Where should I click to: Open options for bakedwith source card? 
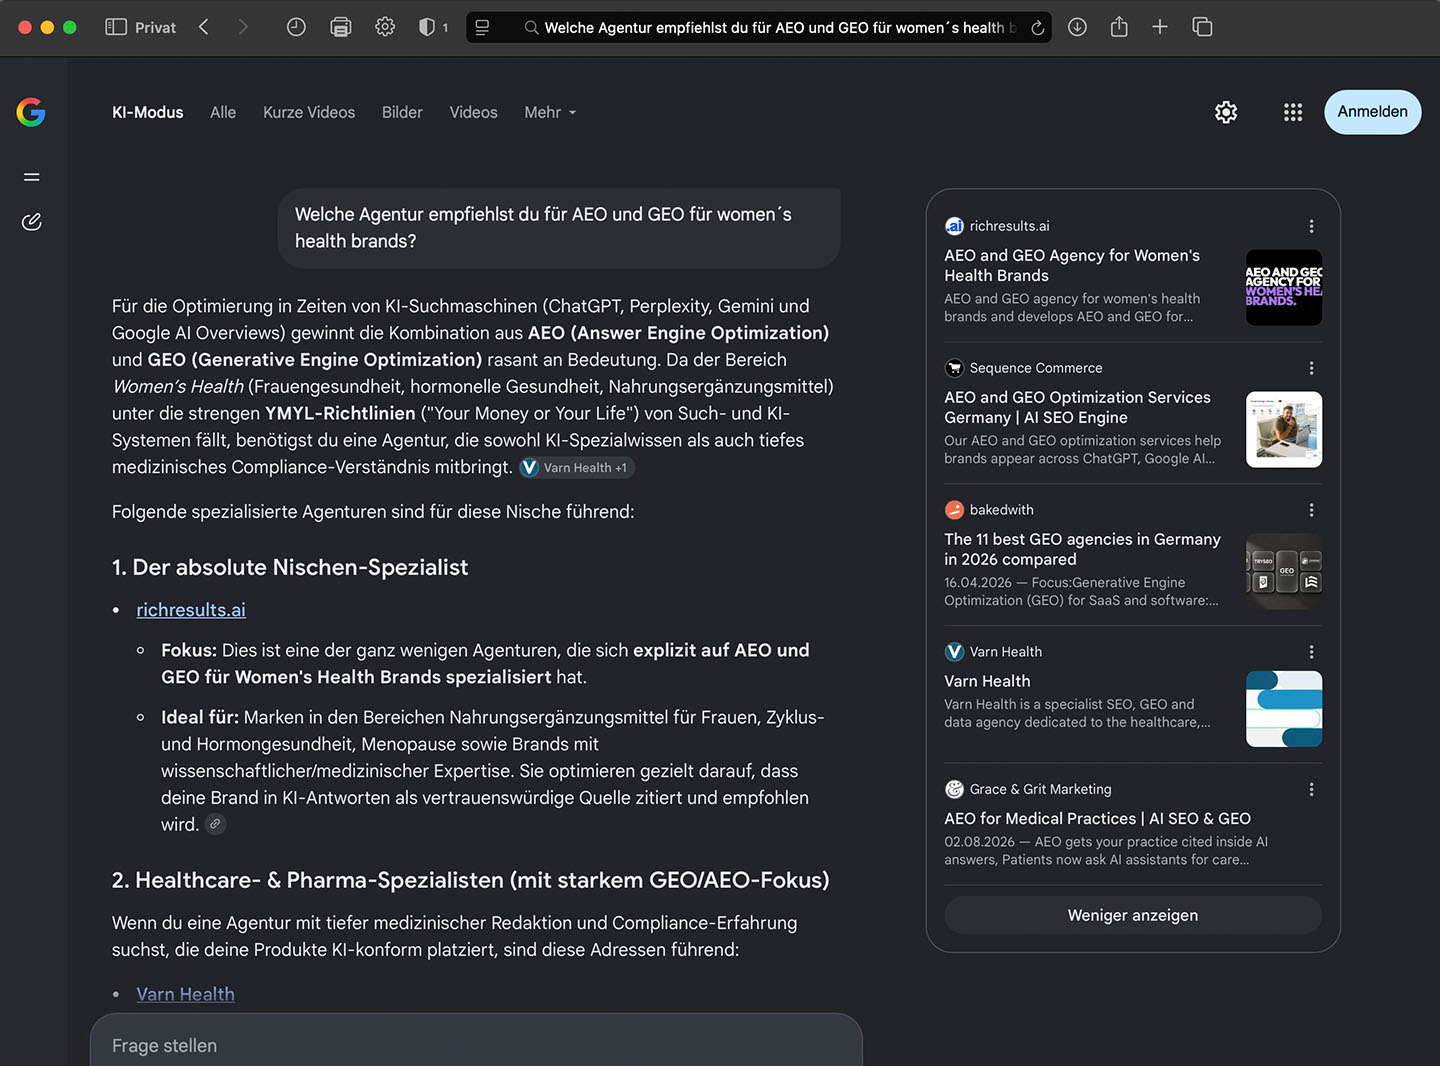1311,510
